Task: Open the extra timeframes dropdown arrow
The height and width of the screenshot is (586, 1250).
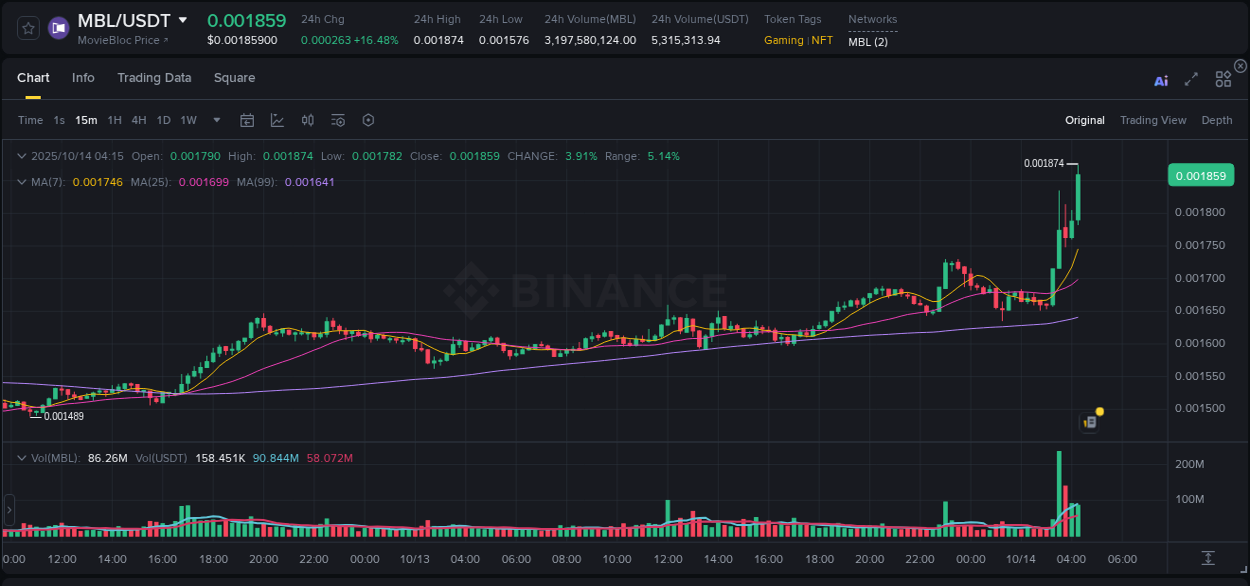Action: (x=215, y=120)
